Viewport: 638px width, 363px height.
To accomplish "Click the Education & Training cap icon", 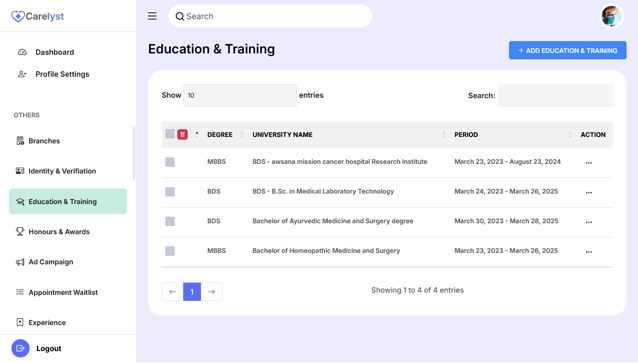I will coord(20,201).
